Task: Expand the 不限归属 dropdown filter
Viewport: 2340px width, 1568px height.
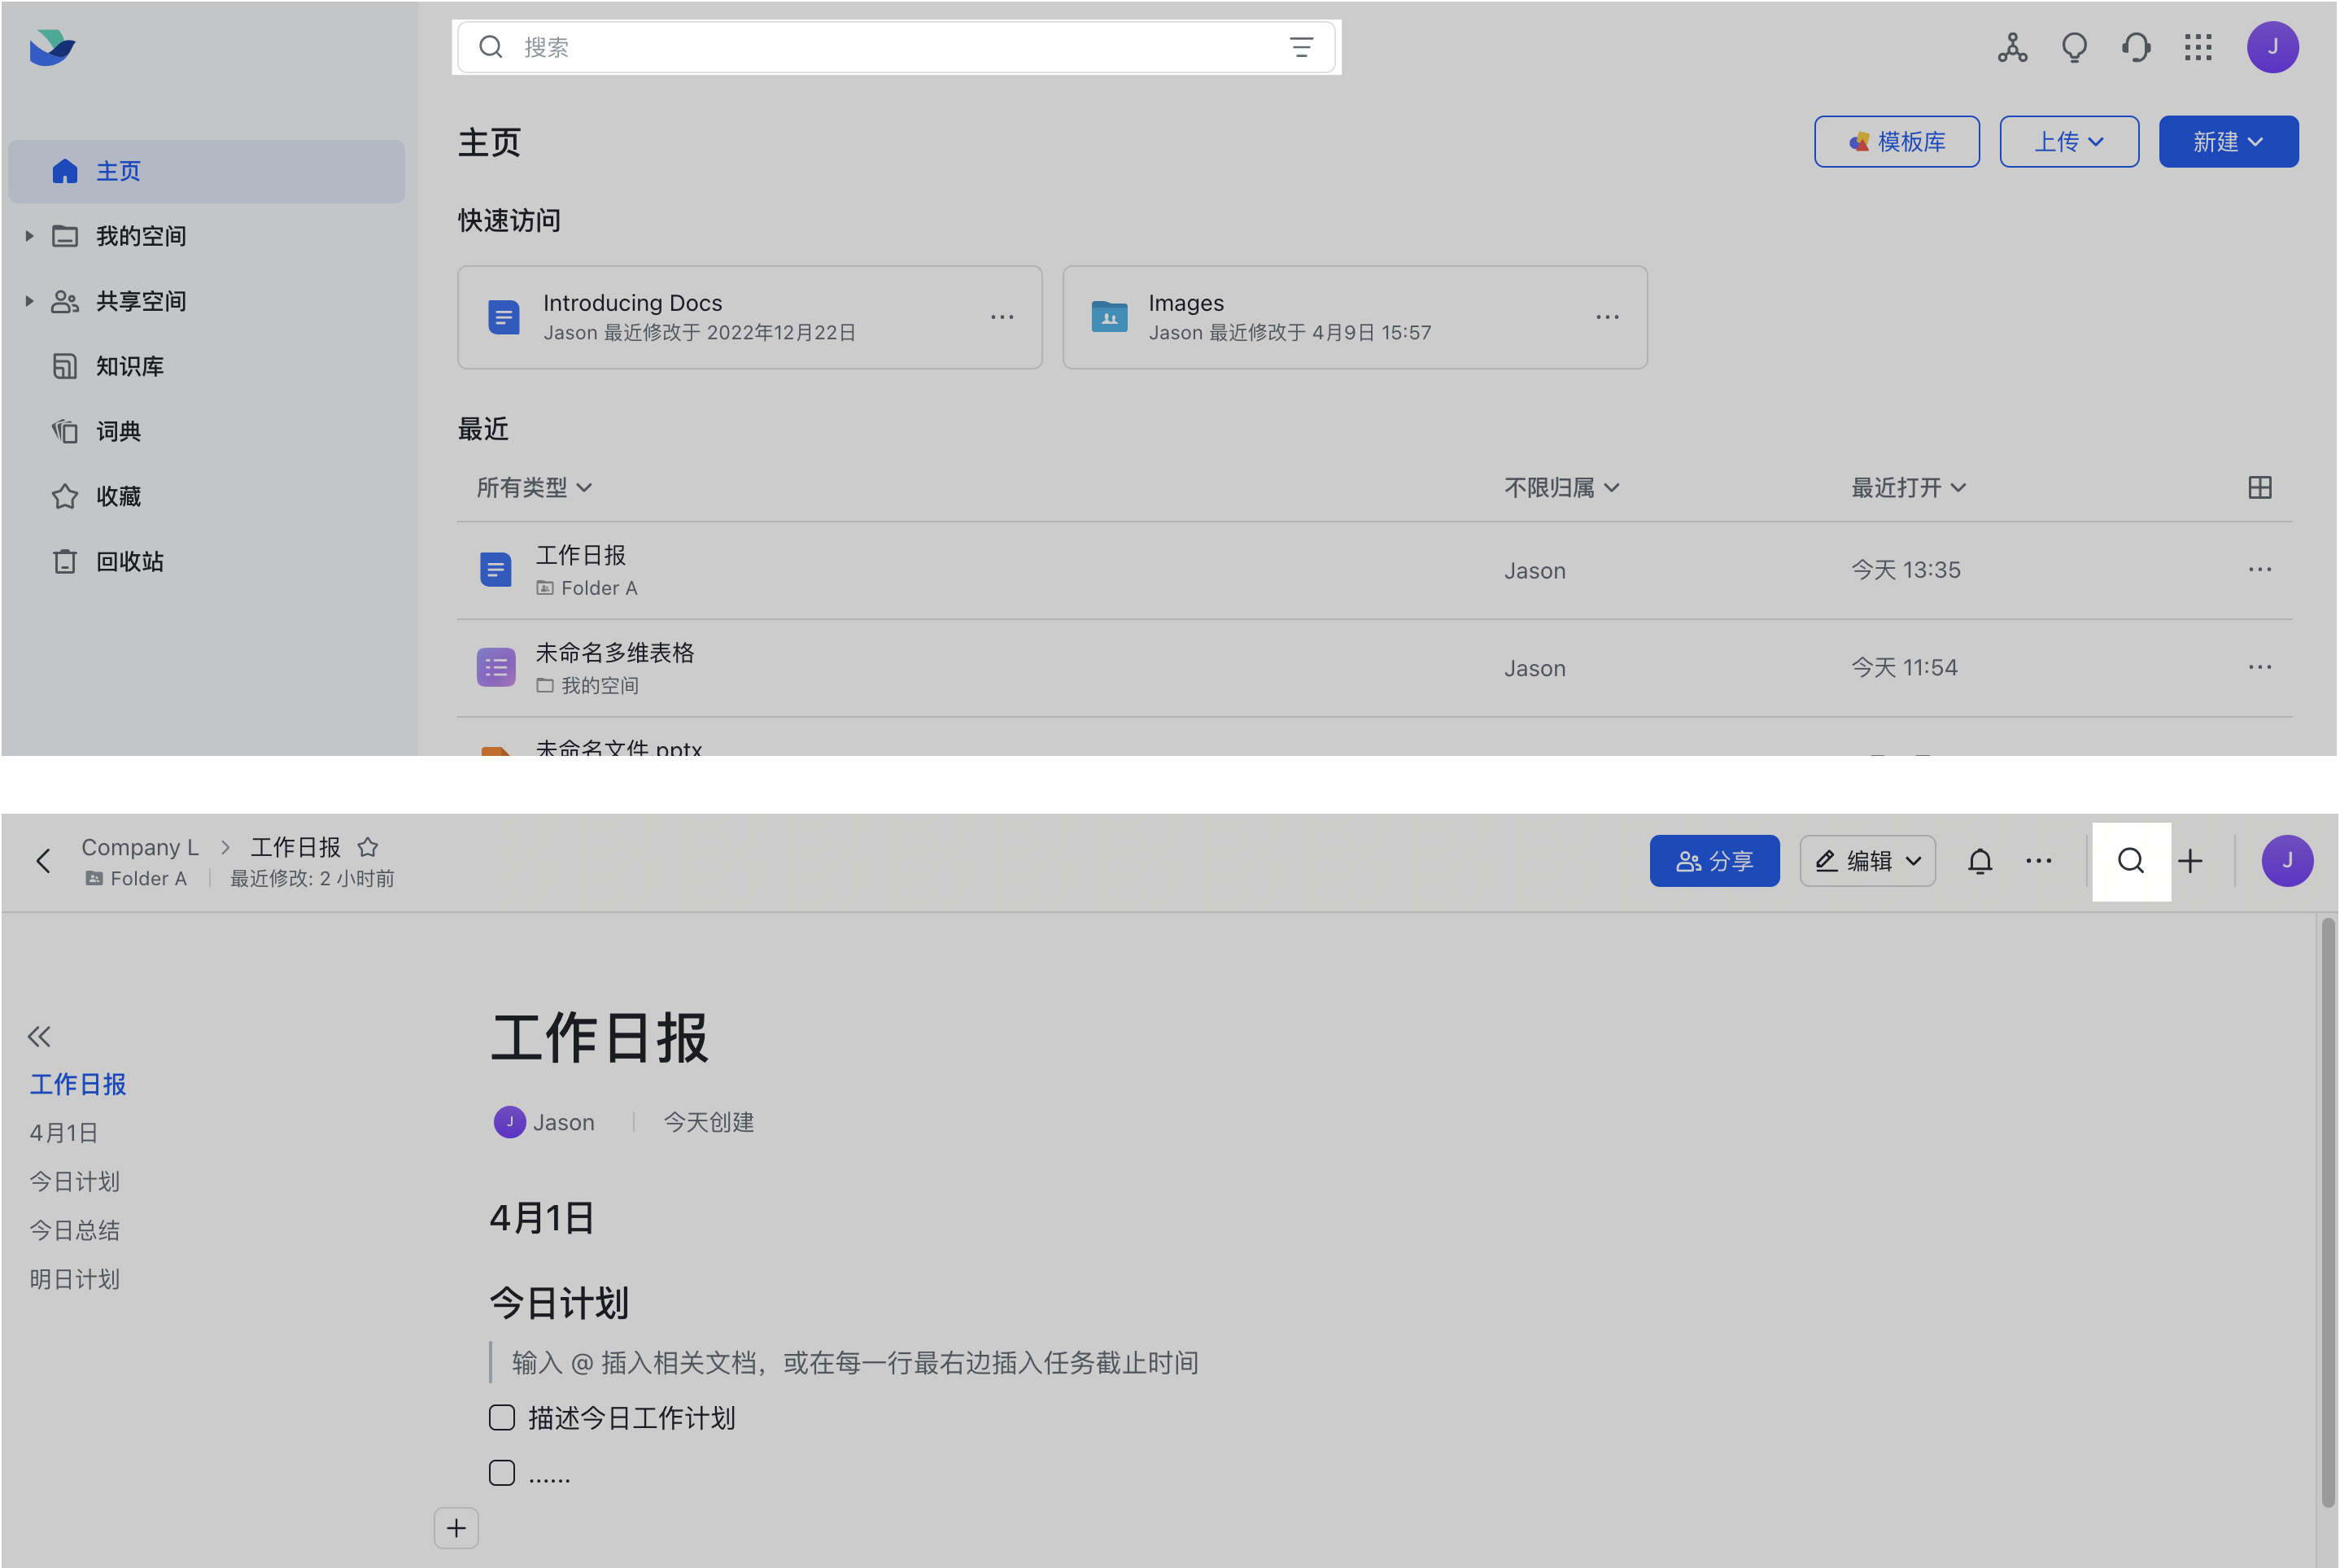Action: (1558, 487)
